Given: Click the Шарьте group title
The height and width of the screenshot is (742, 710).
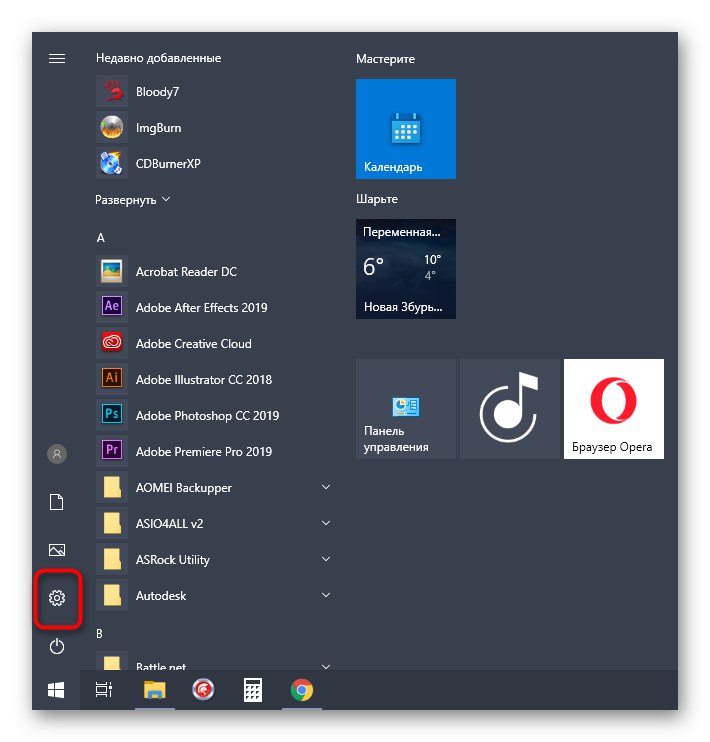Looking at the screenshot, I should click(377, 199).
